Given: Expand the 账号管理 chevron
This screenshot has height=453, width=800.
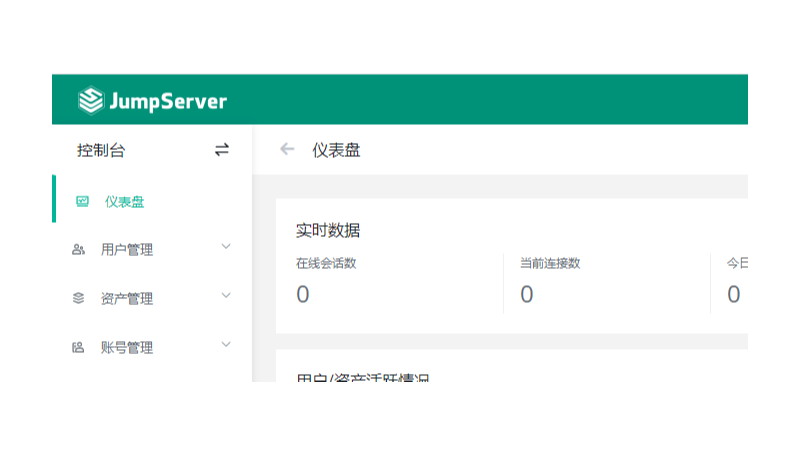Looking at the screenshot, I should (x=226, y=345).
